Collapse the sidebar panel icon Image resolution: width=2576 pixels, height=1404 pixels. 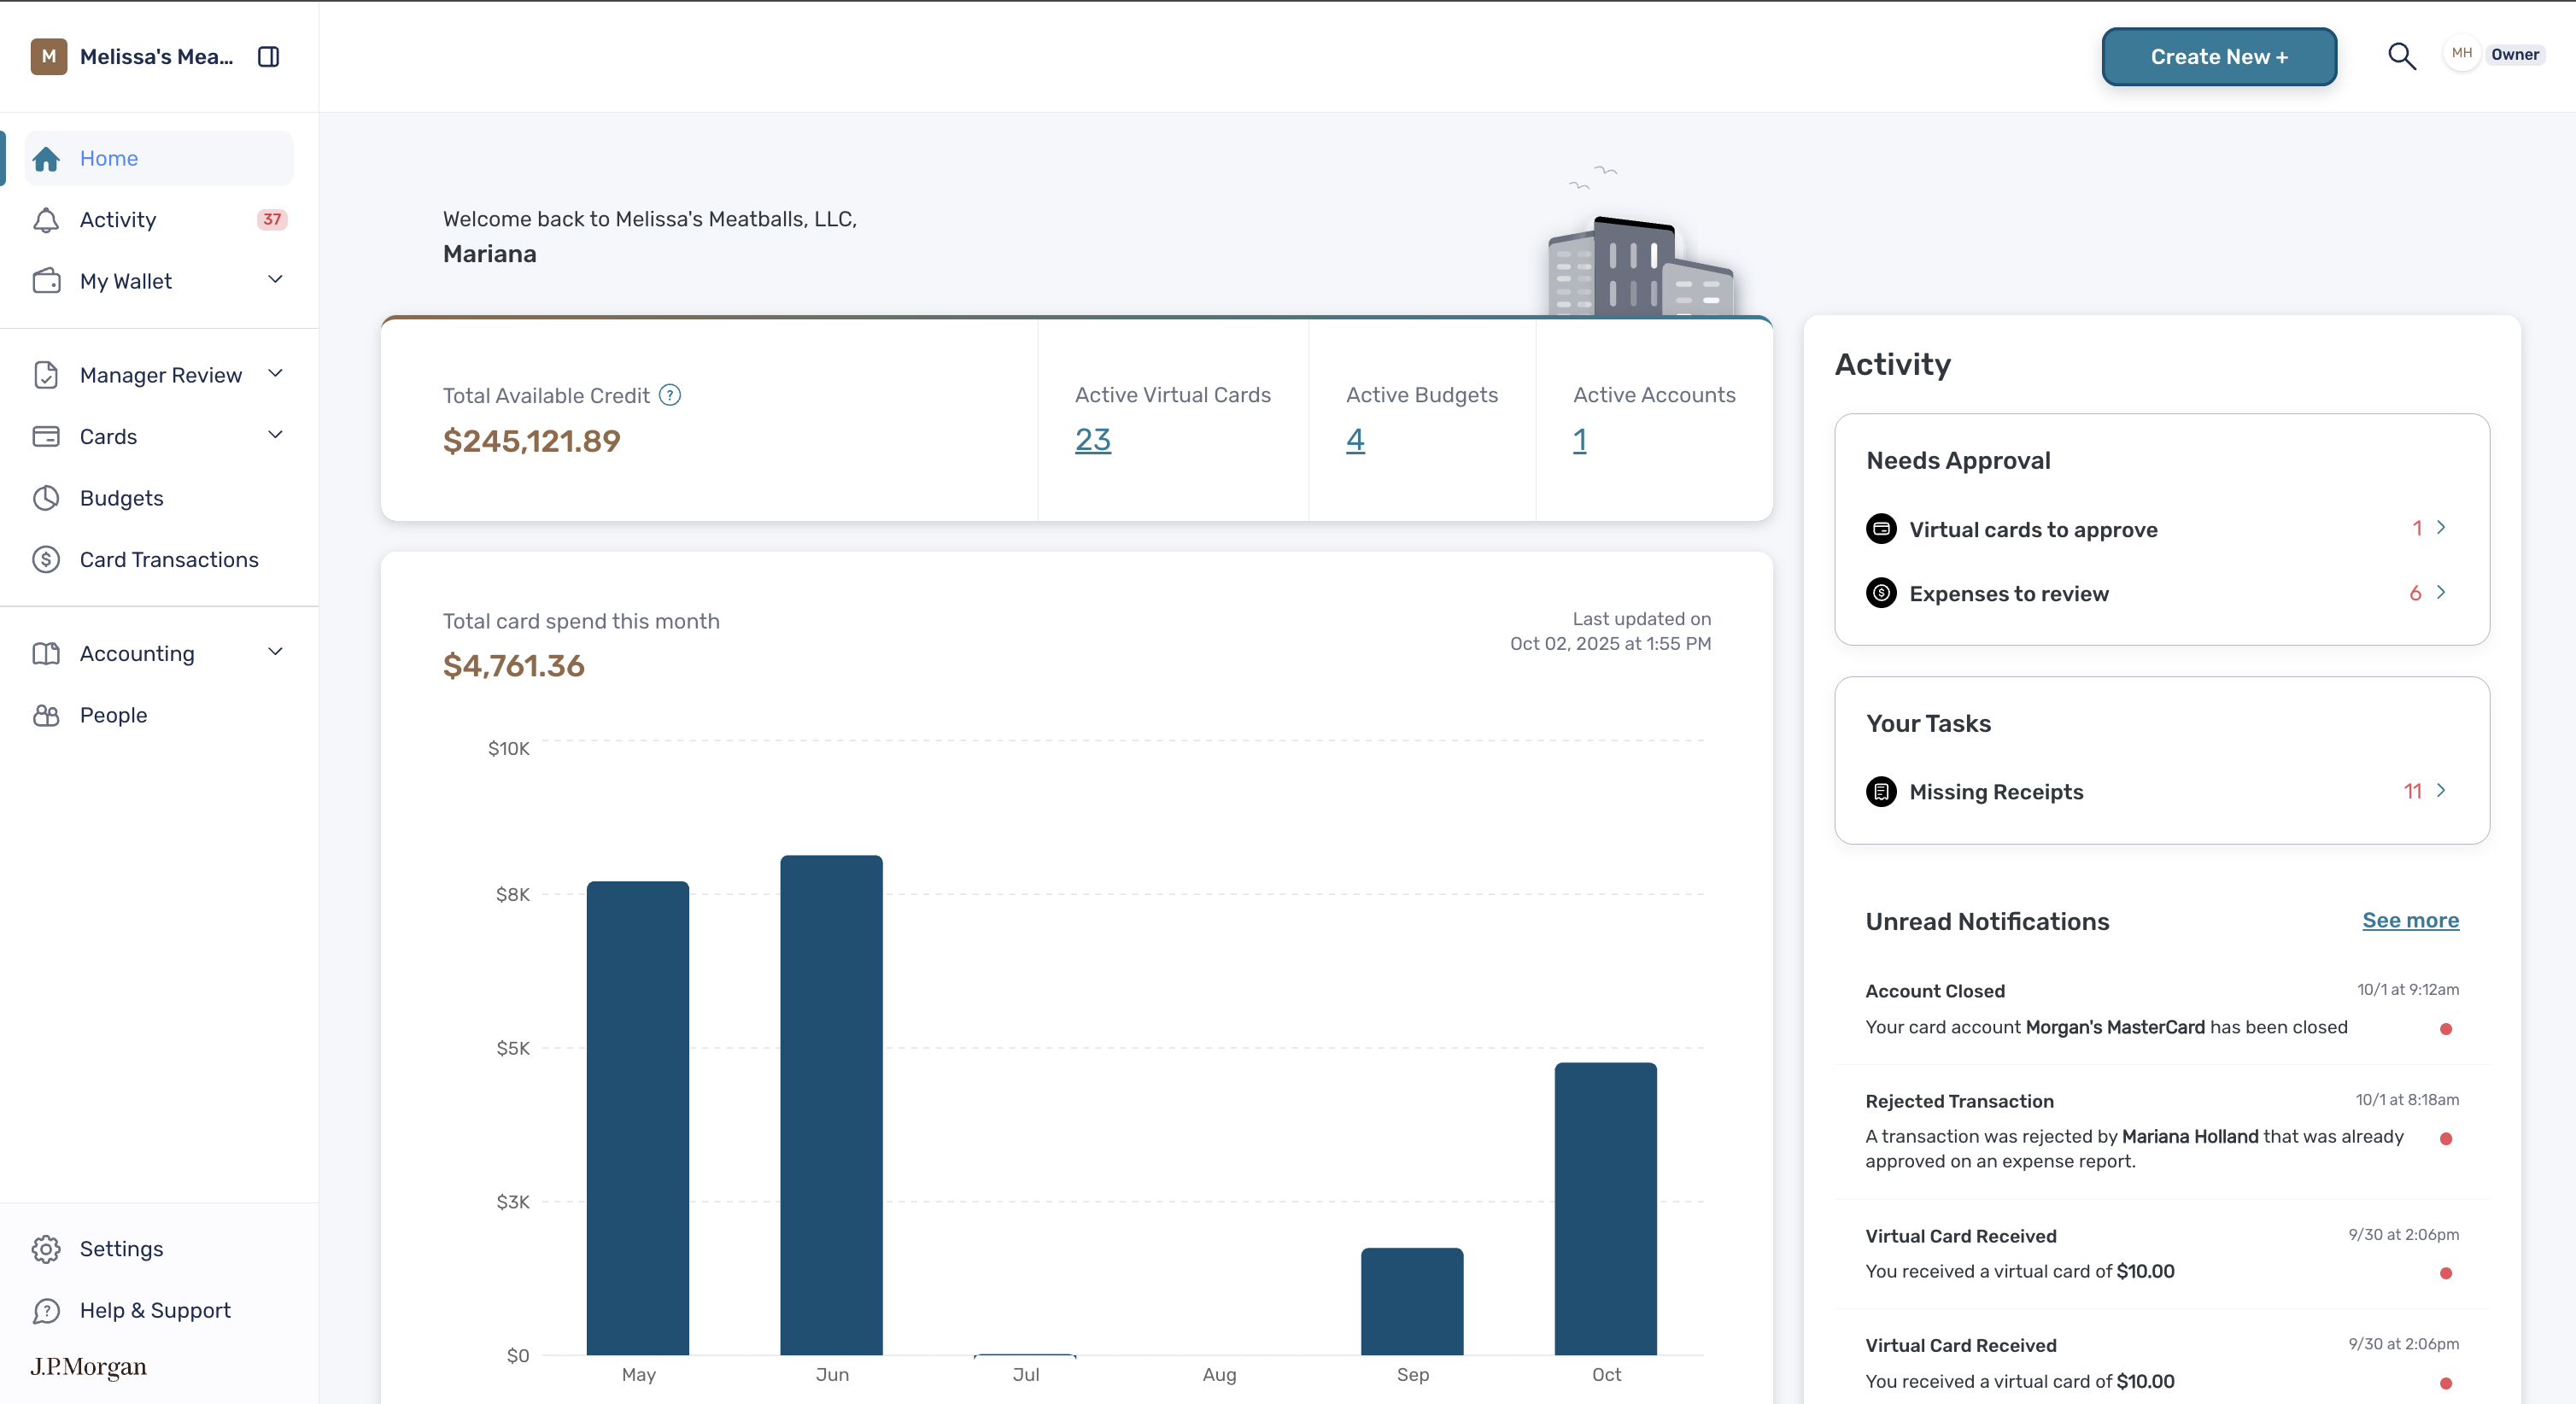[x=268, y=56]
